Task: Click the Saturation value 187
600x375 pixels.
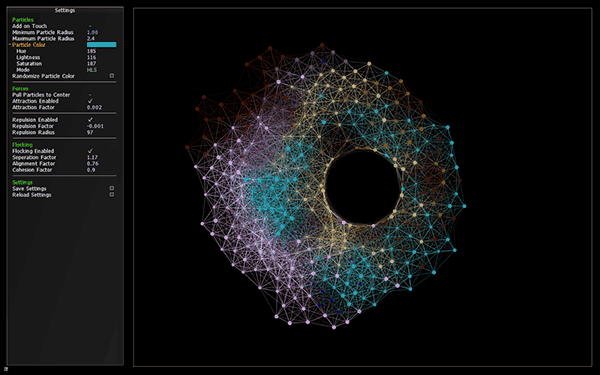Action: [x=91, y=64]
